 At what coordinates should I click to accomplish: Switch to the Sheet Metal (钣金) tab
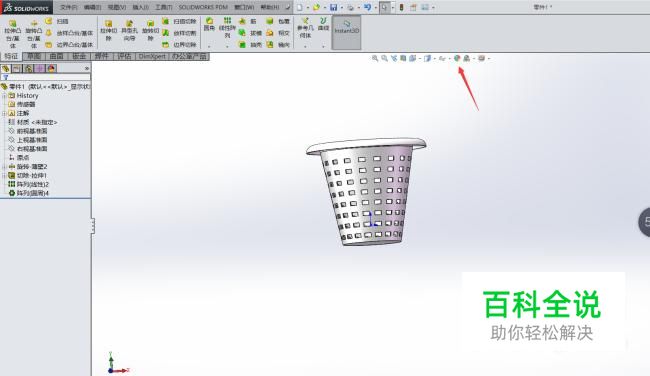(x=79, y=56)
